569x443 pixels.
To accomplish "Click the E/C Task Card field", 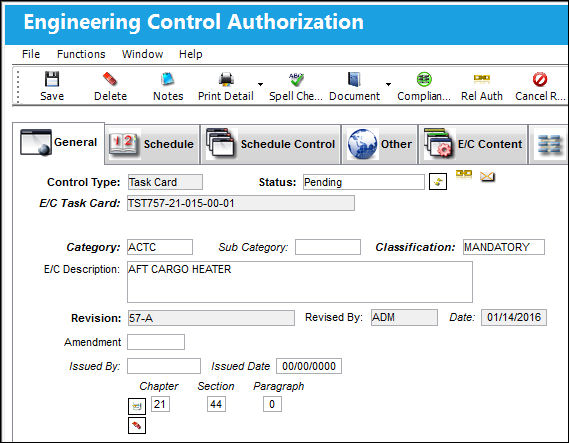I will point(241,203).
